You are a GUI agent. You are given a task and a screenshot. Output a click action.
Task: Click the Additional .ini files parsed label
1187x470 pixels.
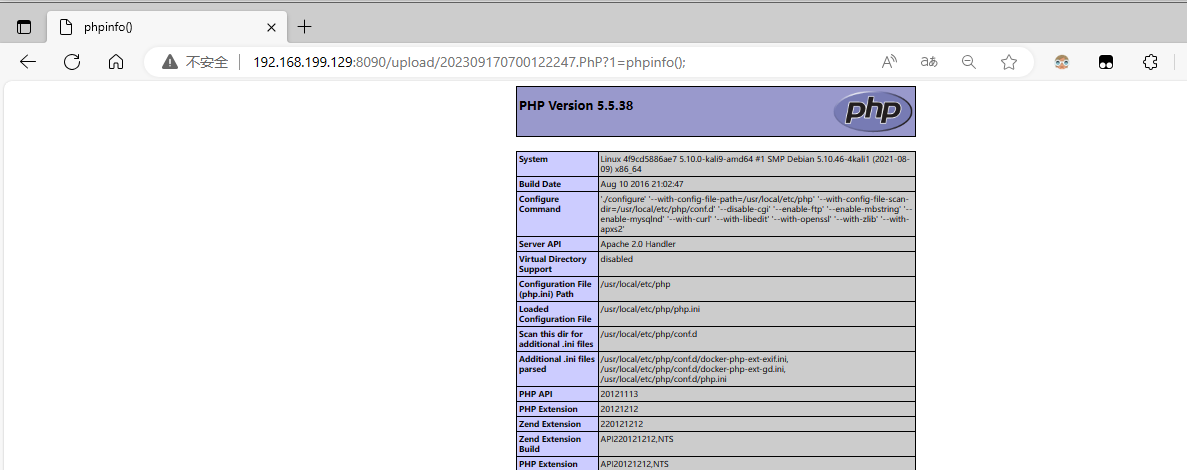click(x=557, y=369)
